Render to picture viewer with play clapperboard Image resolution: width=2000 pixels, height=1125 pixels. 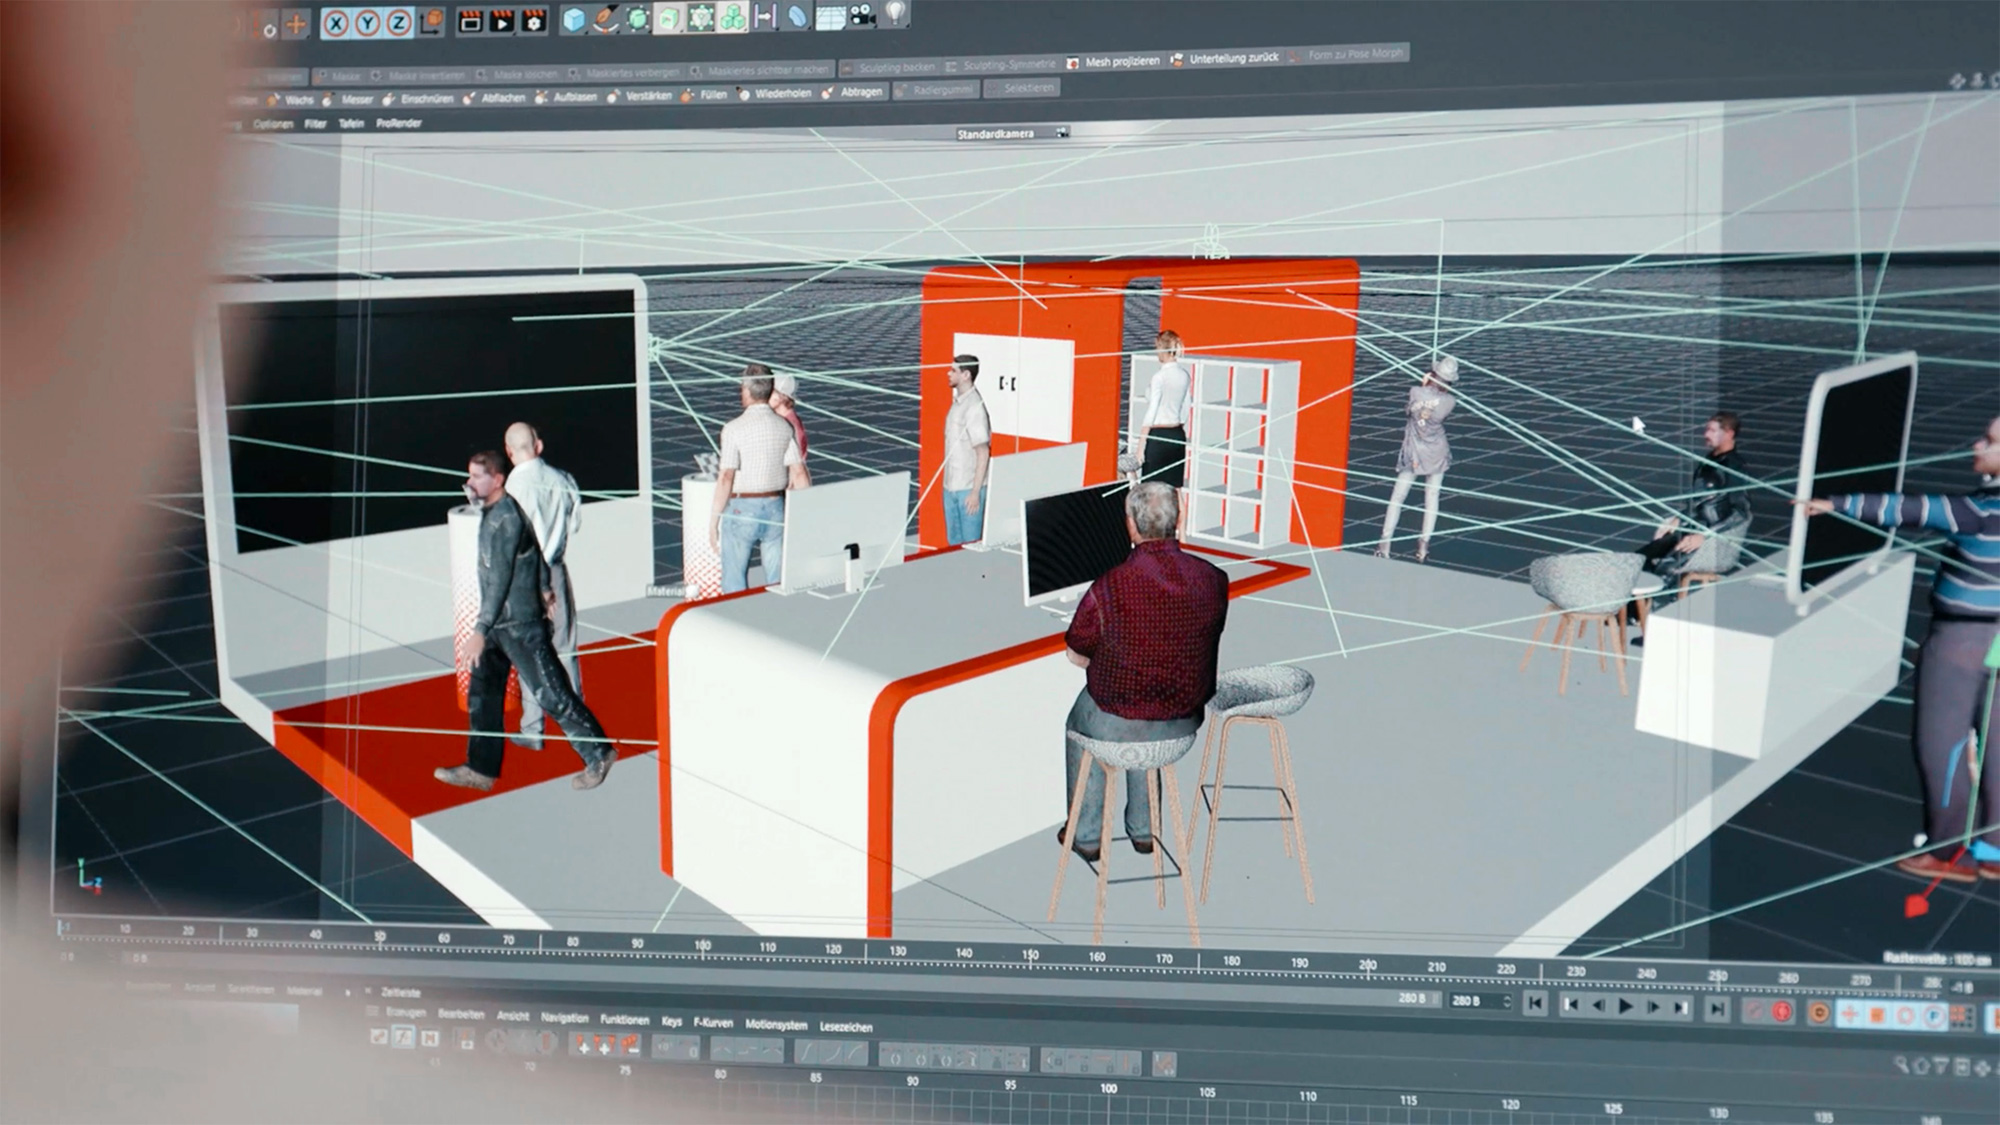point(502,20)
